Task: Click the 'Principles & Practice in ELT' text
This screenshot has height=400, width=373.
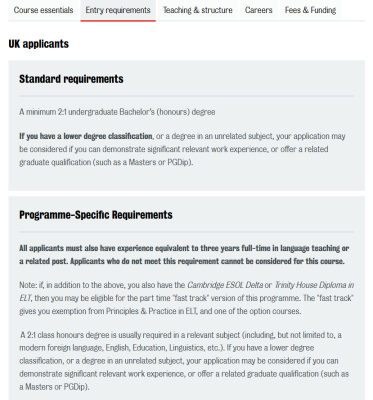Action: [x=151, y=311]
